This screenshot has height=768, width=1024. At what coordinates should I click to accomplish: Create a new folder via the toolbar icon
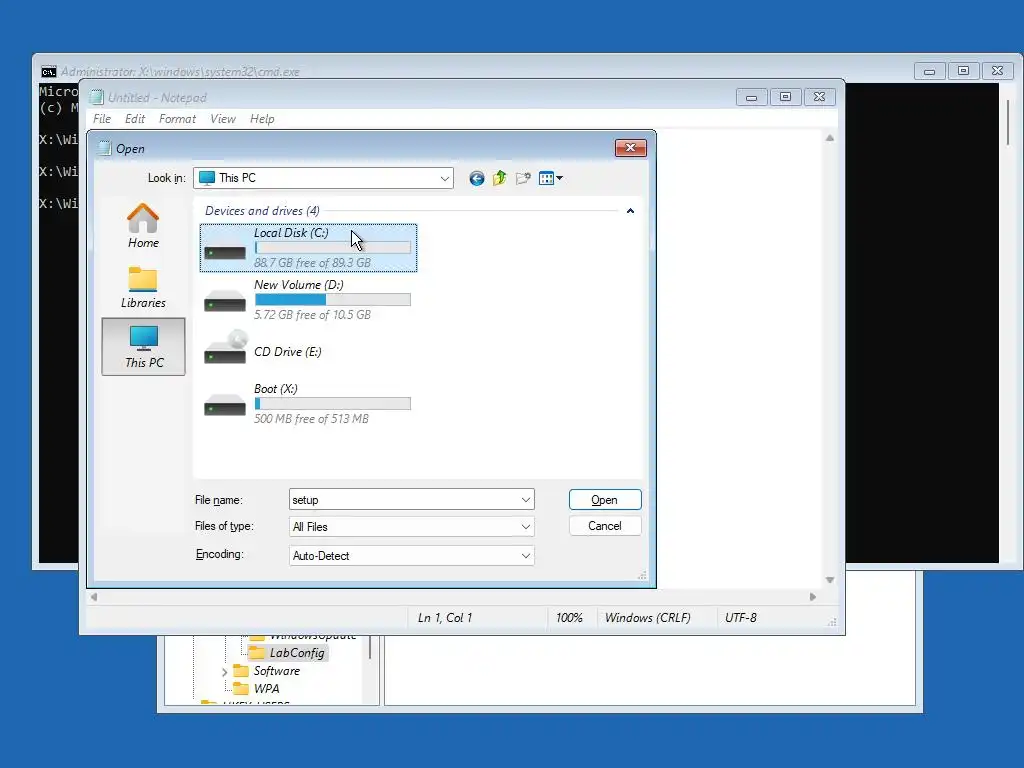[x=522, y=178]
